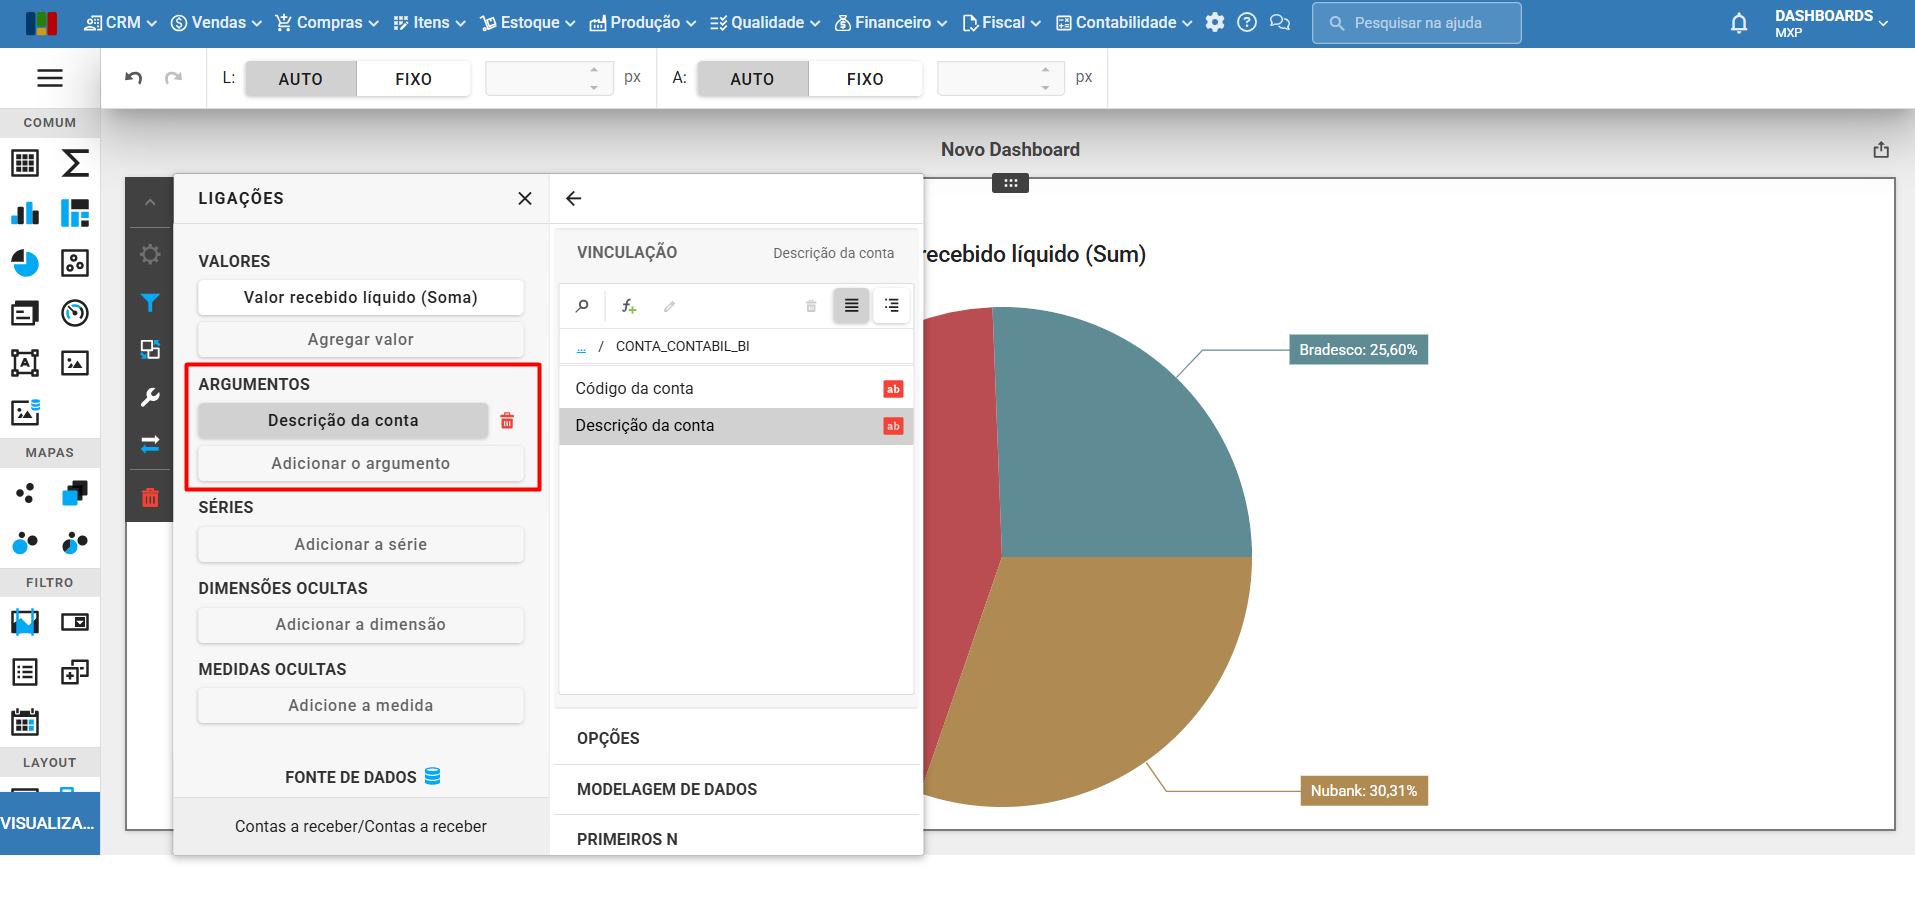Remove the Descrição da conta argument
1915x897 pixels.
coord(507,421)
